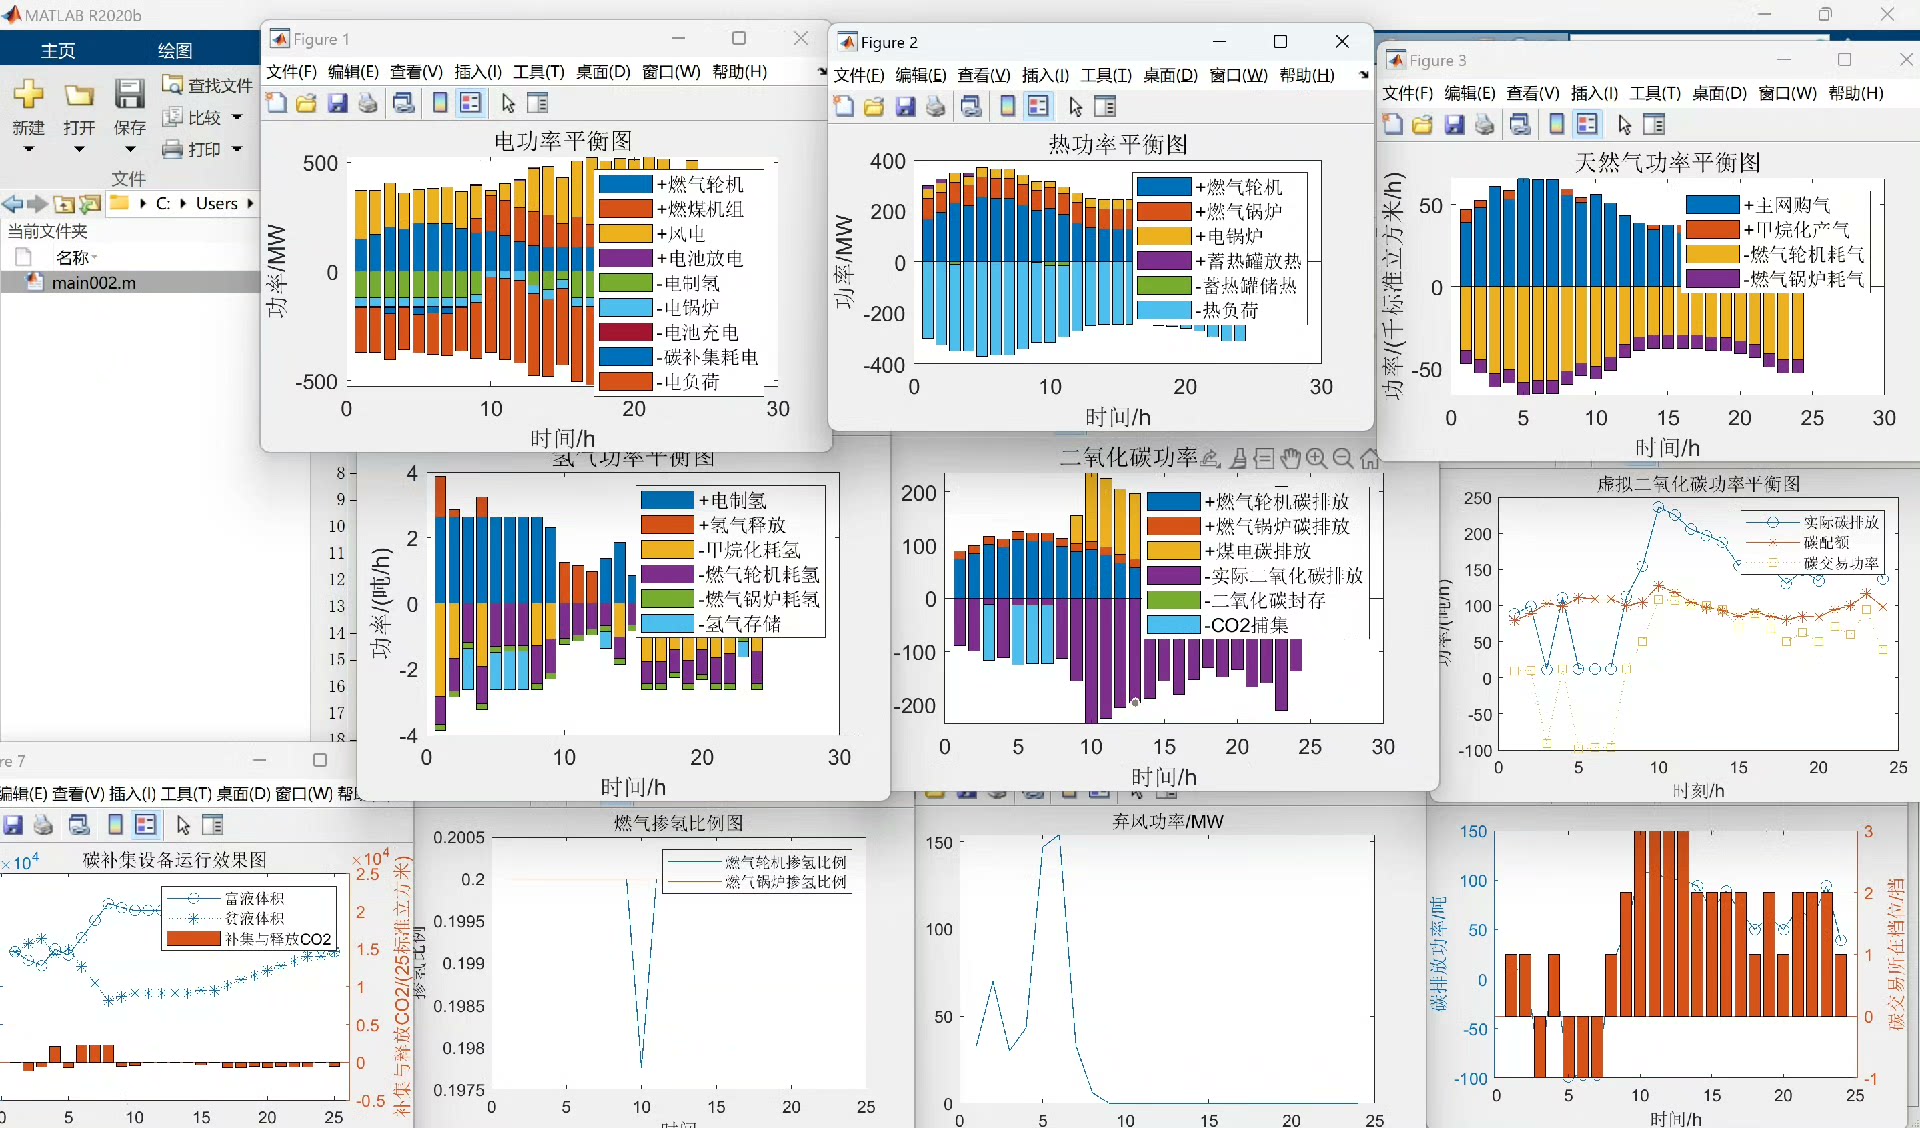Click the Users folder in path bar
The width and height of the screenshot is (1920, 1128).
pos(216,203)
